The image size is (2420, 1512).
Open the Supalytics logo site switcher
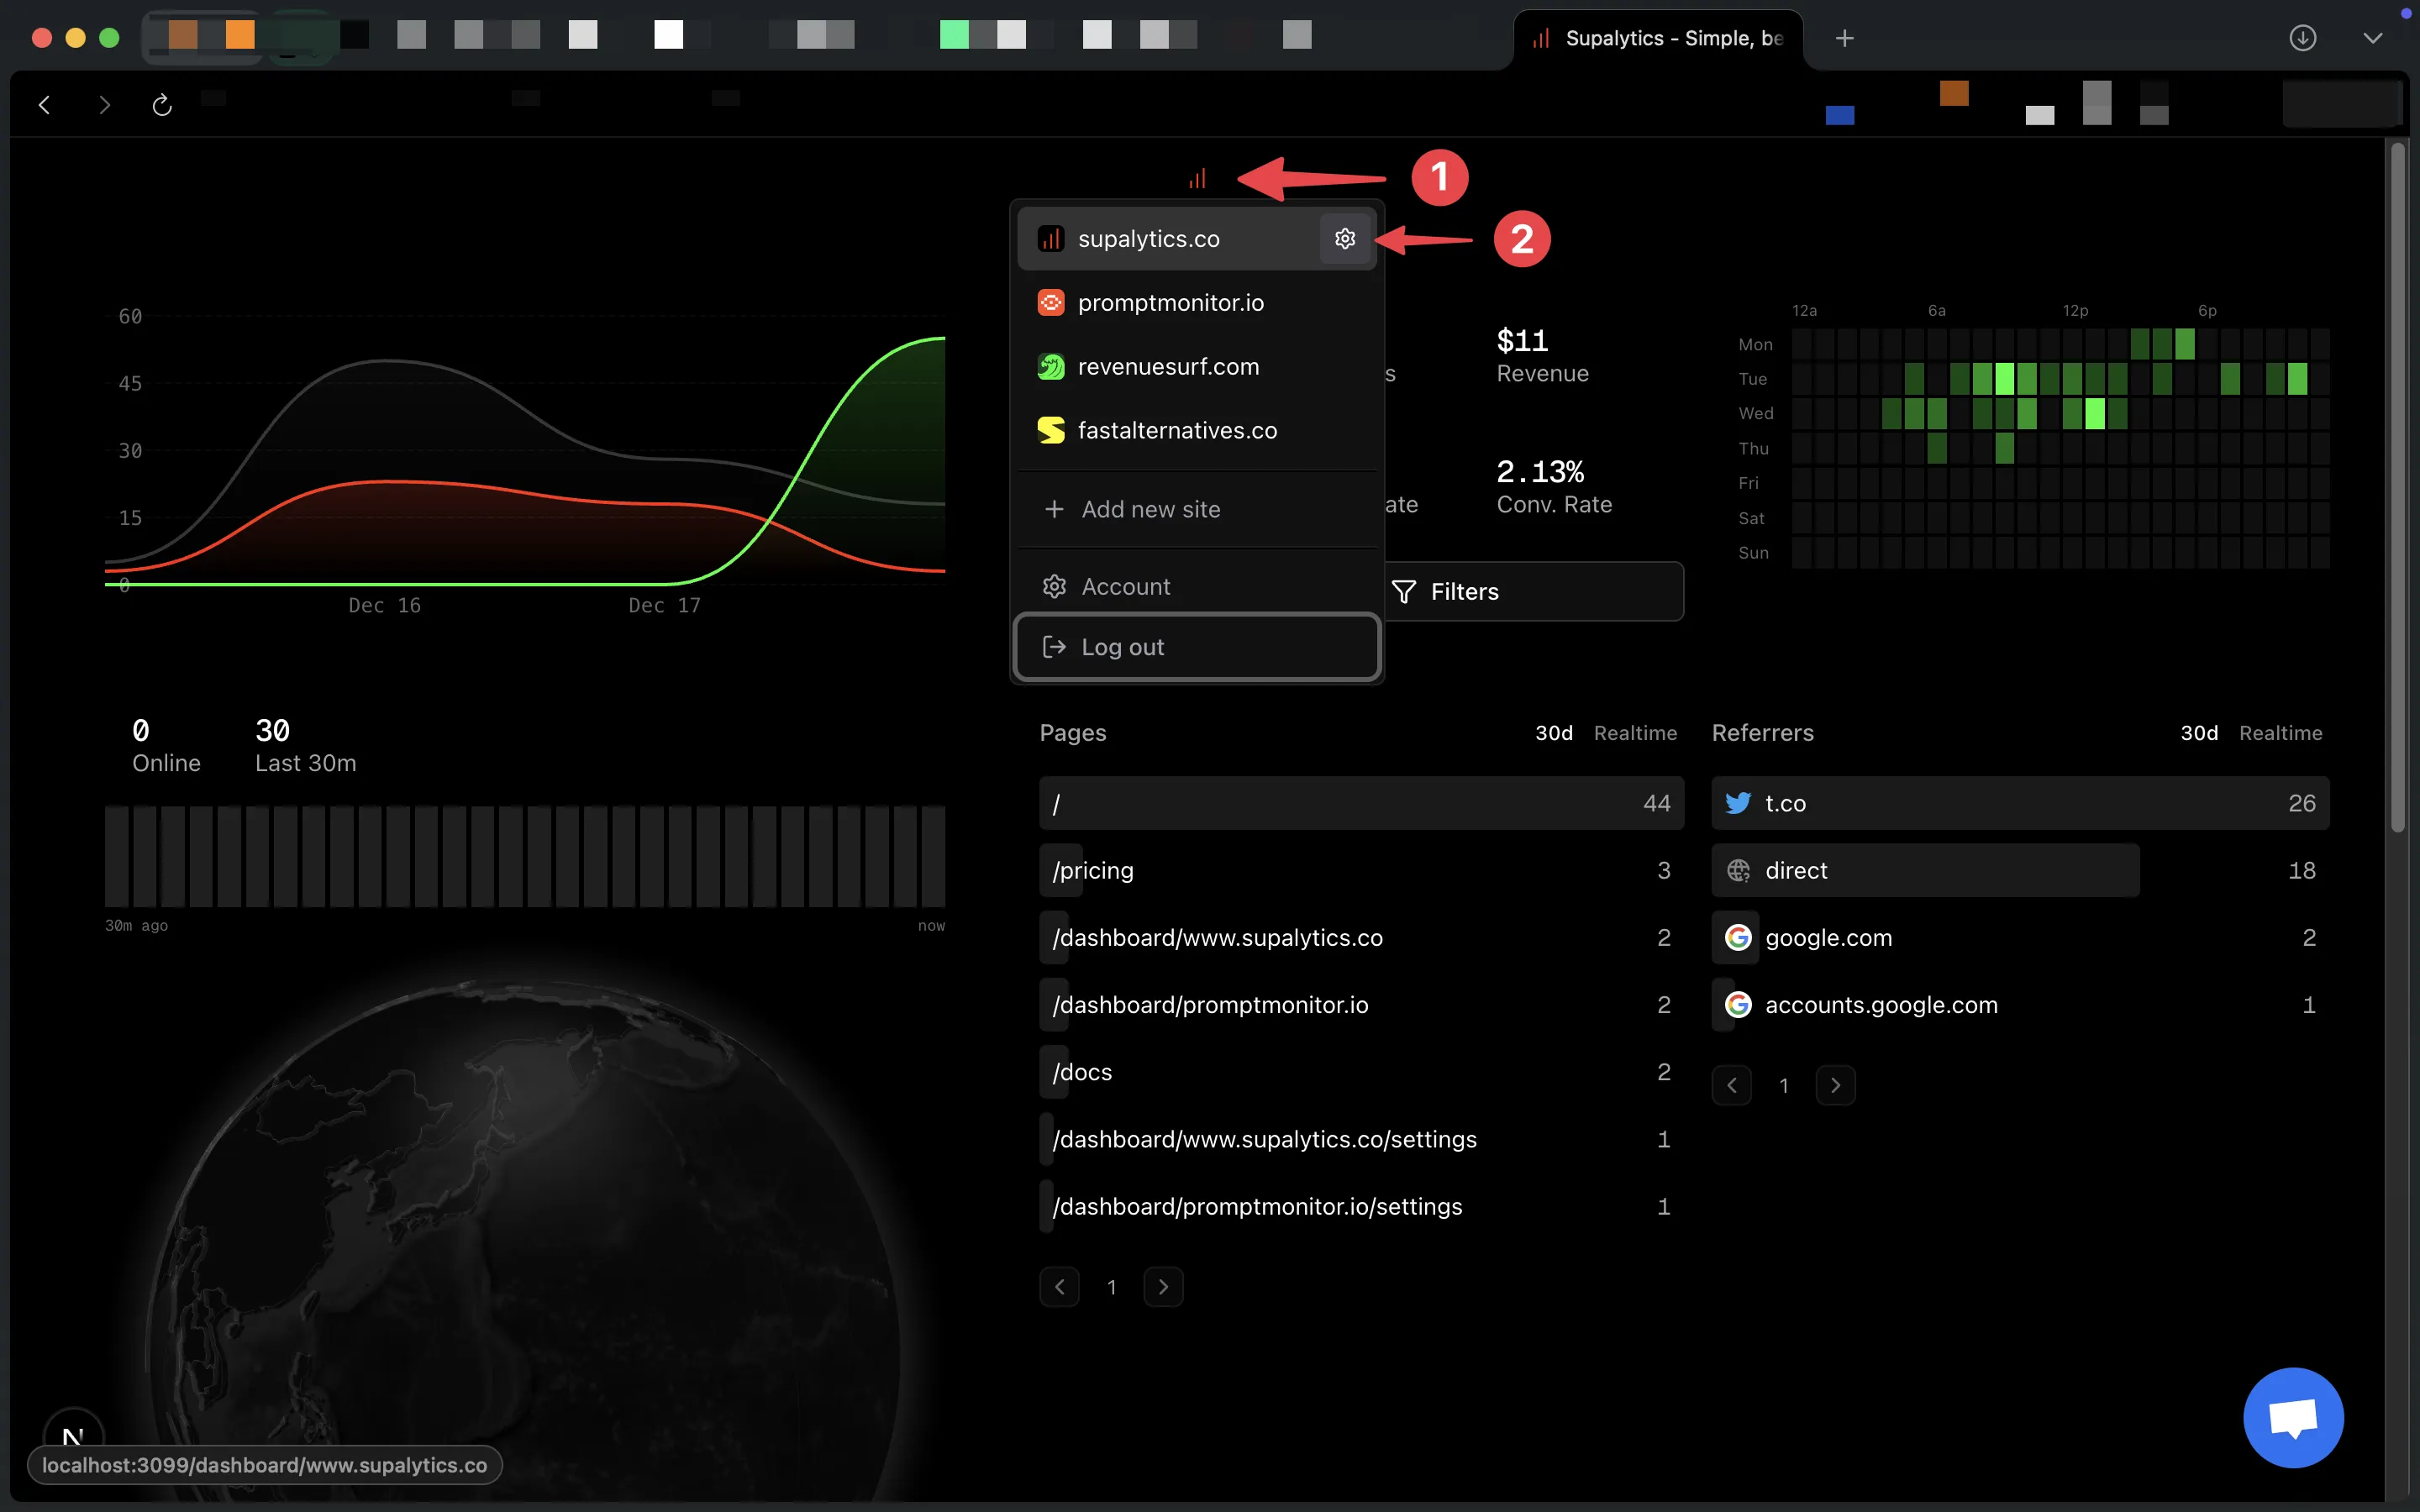tap(1197, 179)
